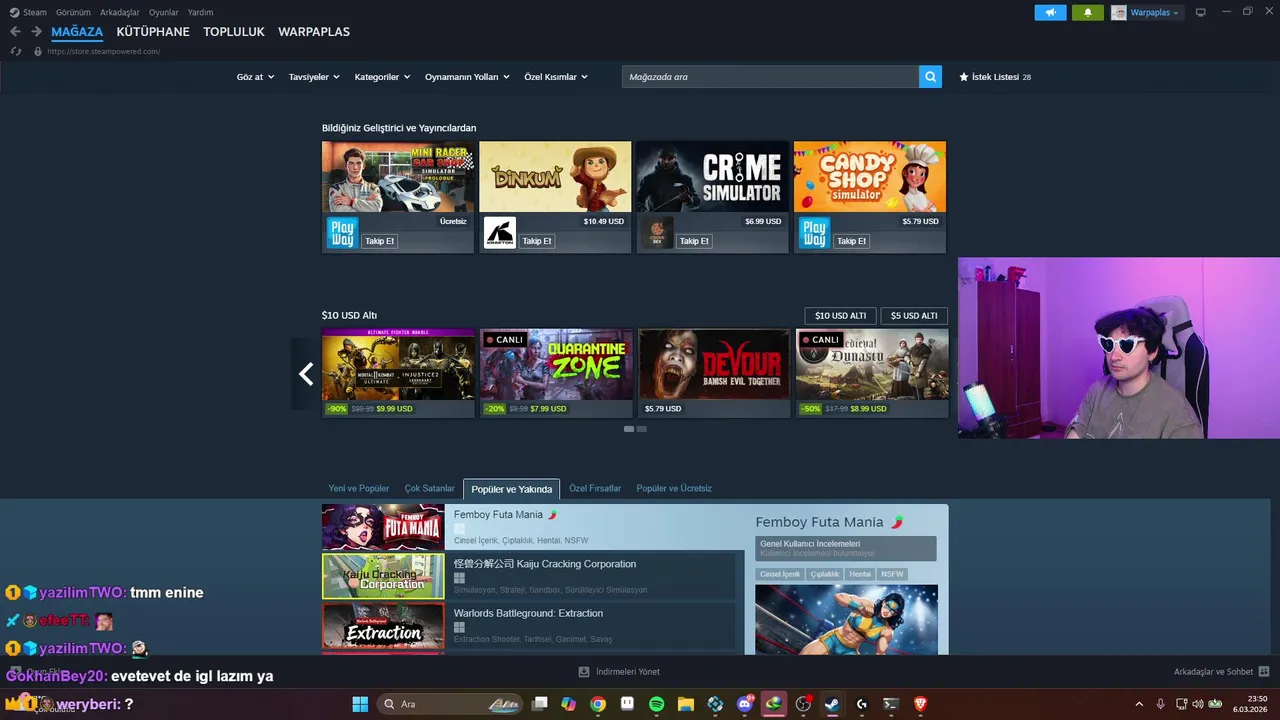
Task: Show hidden system tray icons
Action: (x=1139, y=704)
